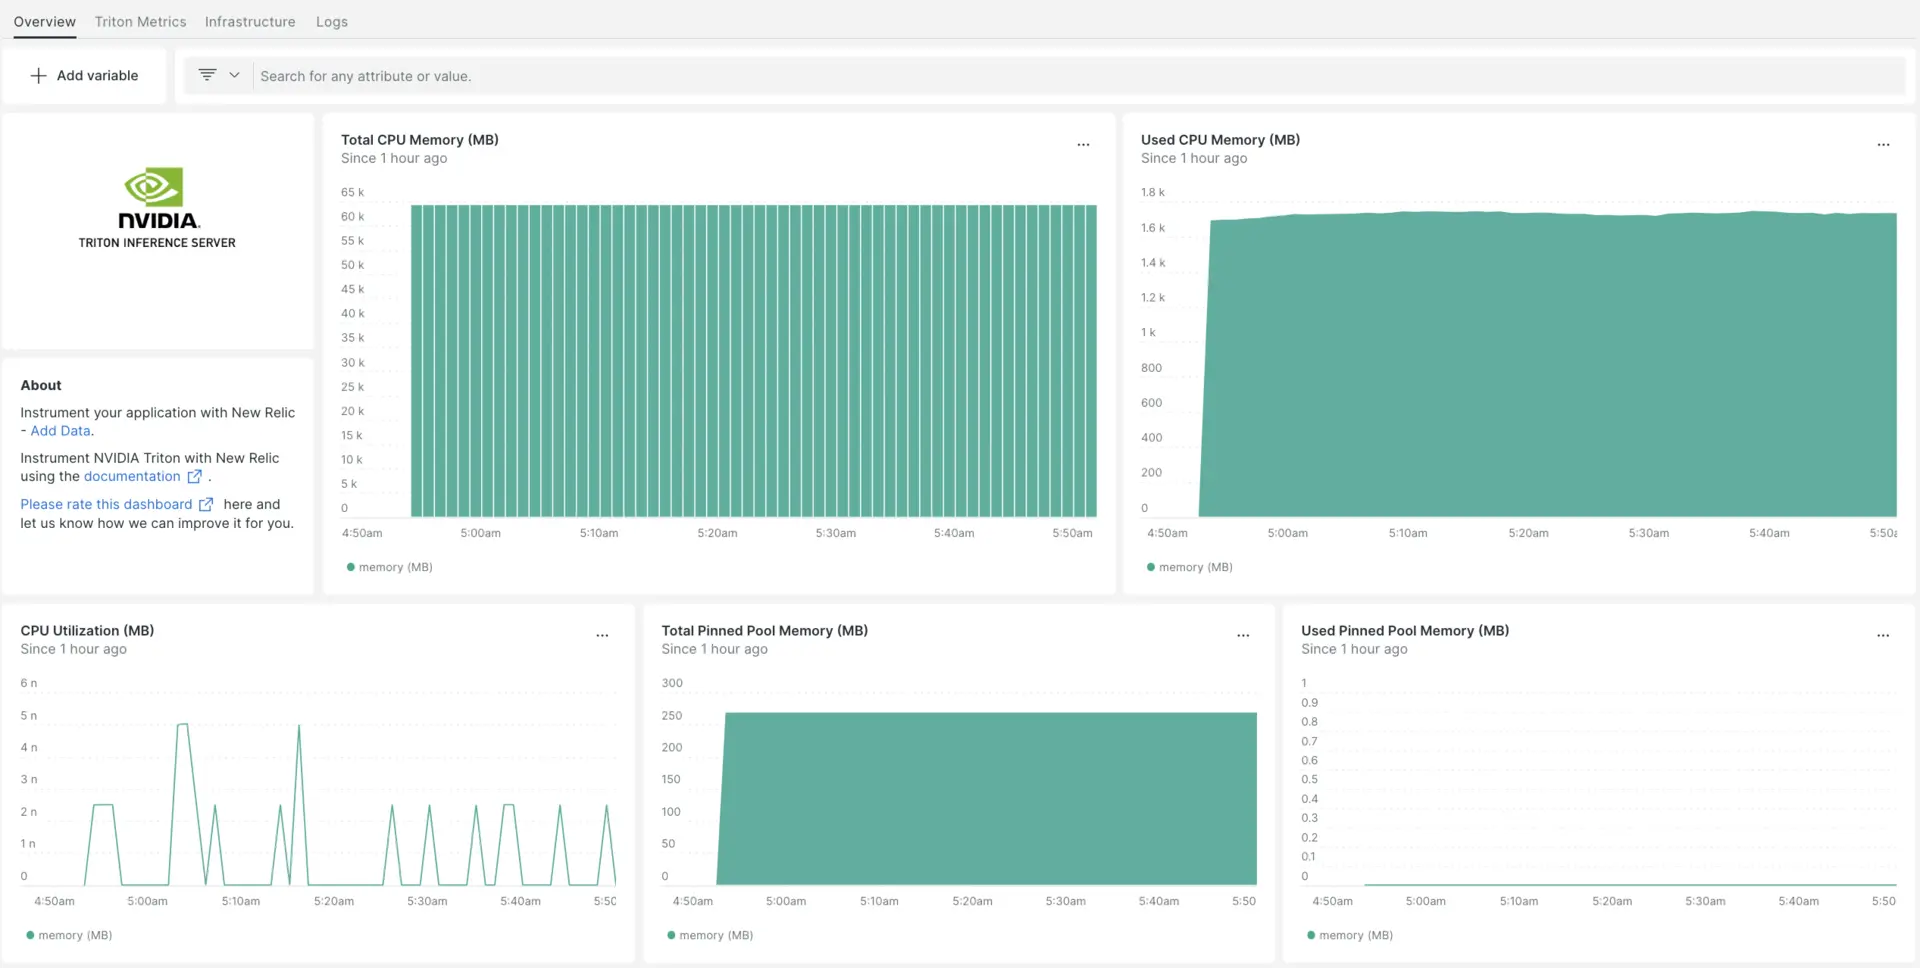Open Total Pinned Pool Memory ellipsis menu
This screenshot has width=1920, height=968.
[1243, 636]
